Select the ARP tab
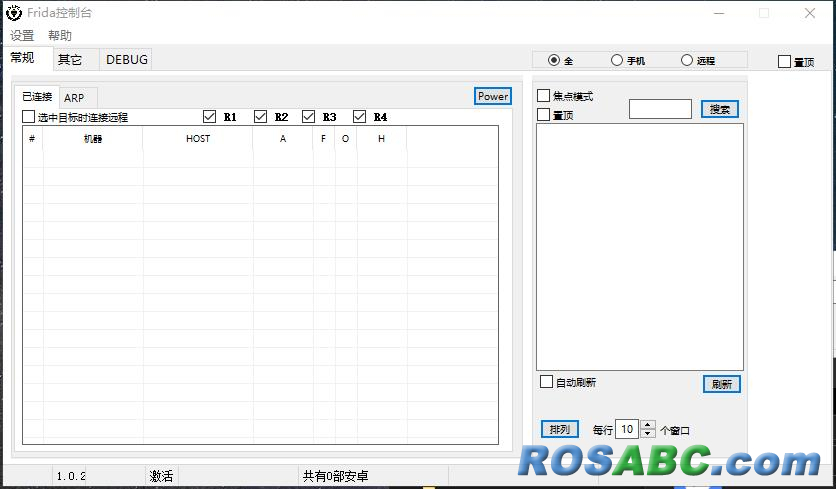 tap(74, 97)
